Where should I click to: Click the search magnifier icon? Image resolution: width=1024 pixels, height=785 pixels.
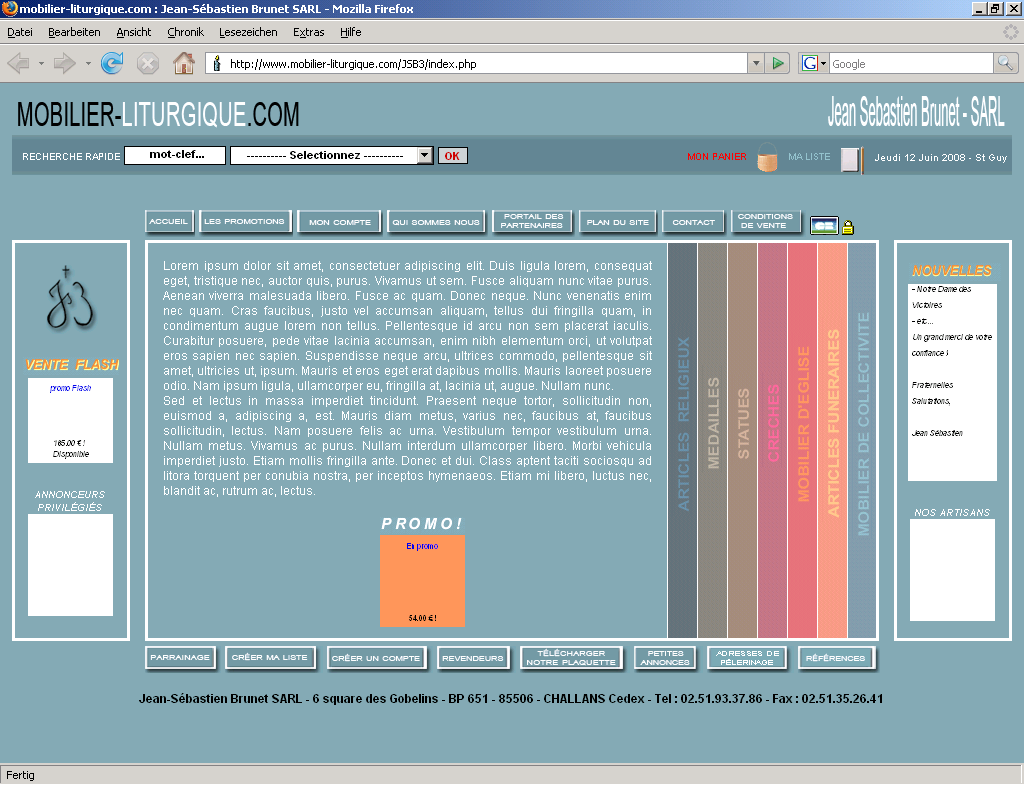point(1005,63)
